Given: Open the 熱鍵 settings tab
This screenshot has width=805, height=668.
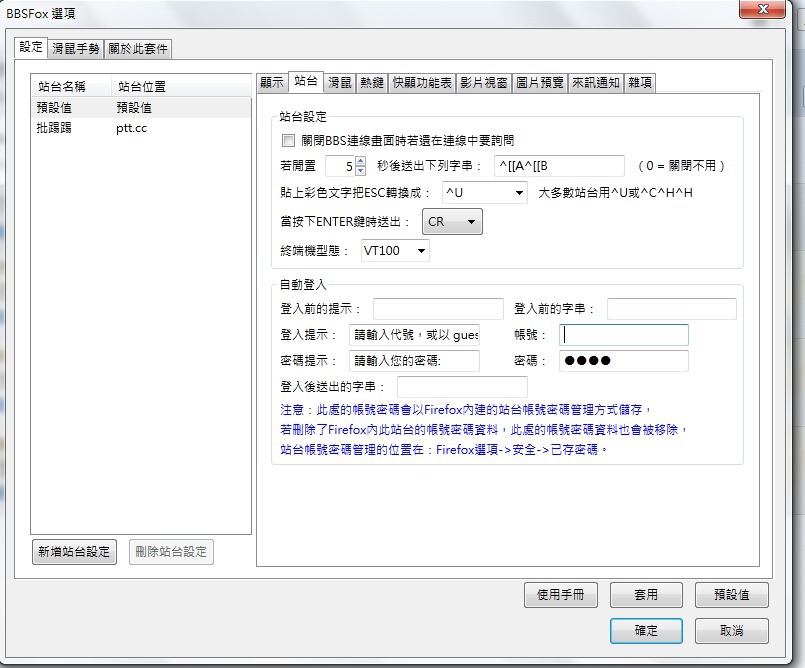Looking at the screenshot, I should click(372, 83).
